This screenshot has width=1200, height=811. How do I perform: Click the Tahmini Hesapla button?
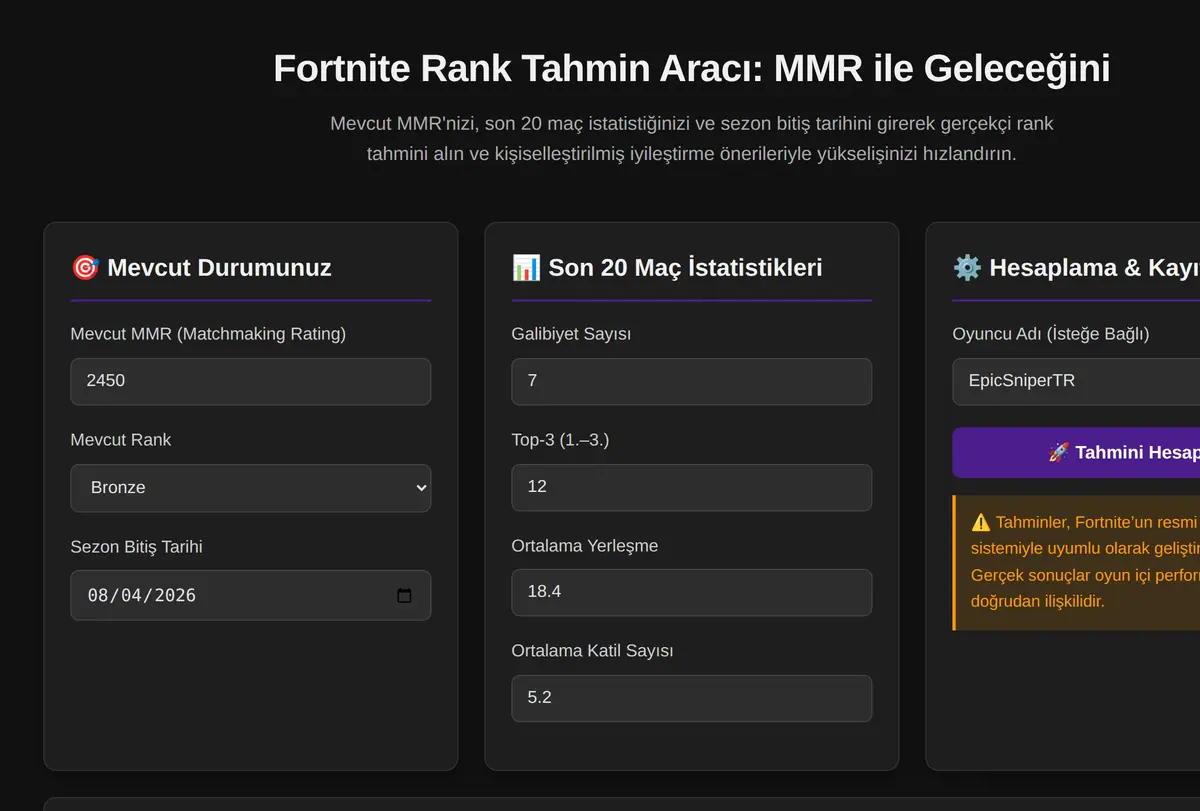1076,453
